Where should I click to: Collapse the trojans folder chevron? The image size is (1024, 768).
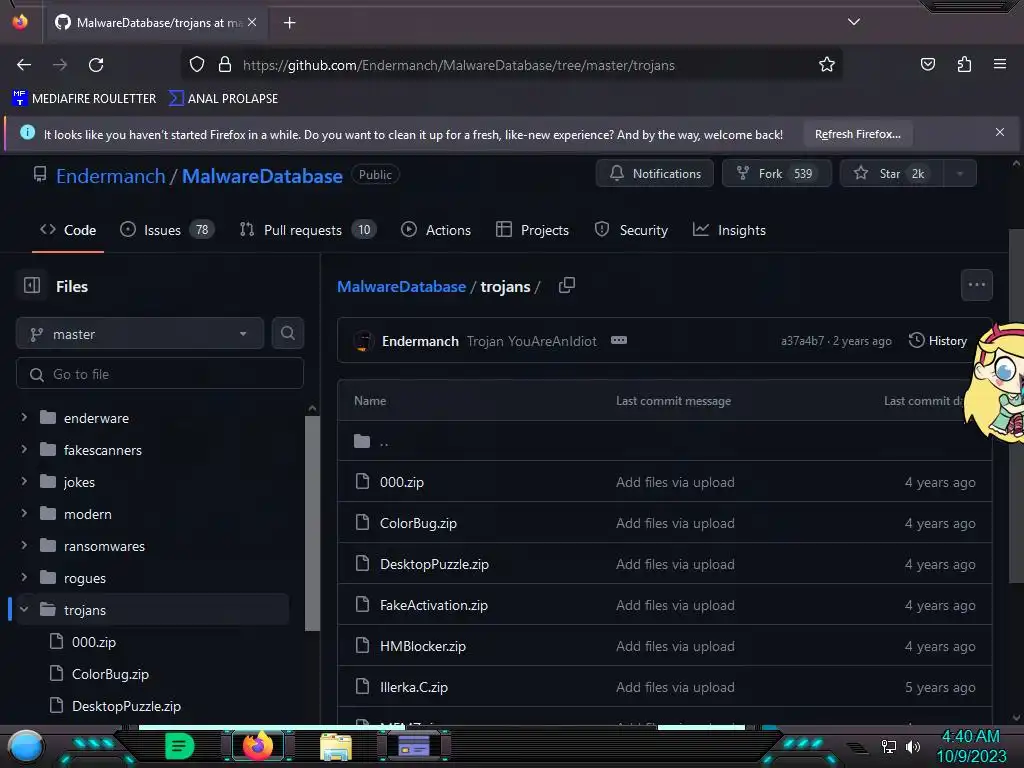click(x=24, y=609)
